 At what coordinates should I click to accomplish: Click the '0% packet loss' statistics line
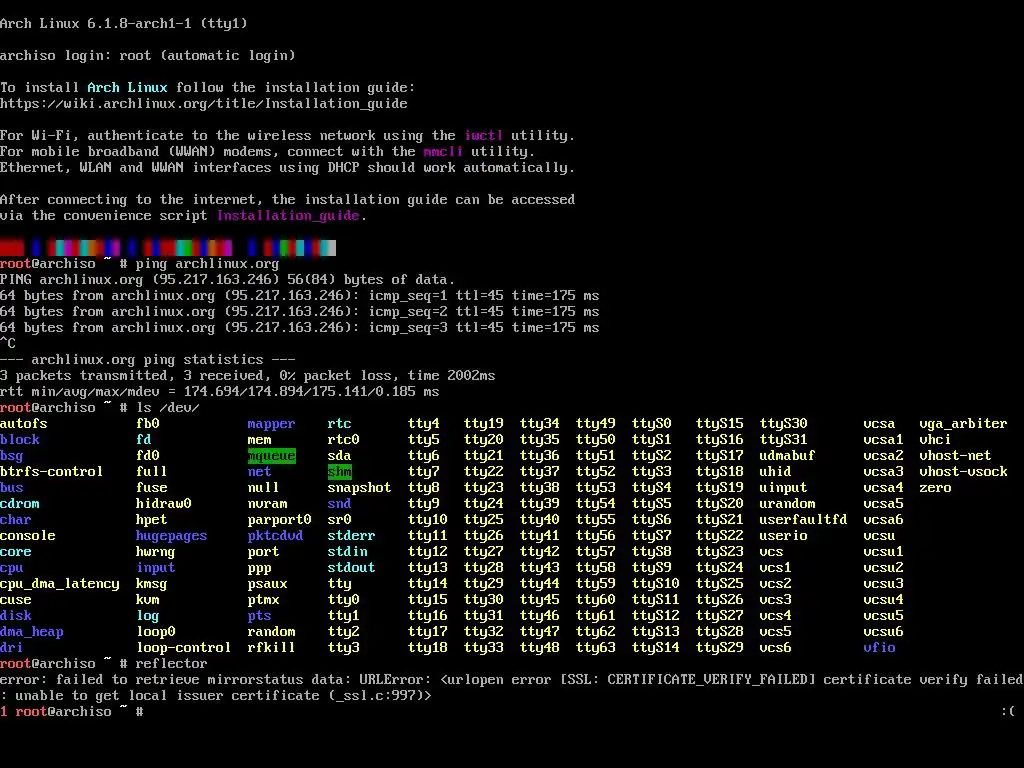tap(248, 376)
